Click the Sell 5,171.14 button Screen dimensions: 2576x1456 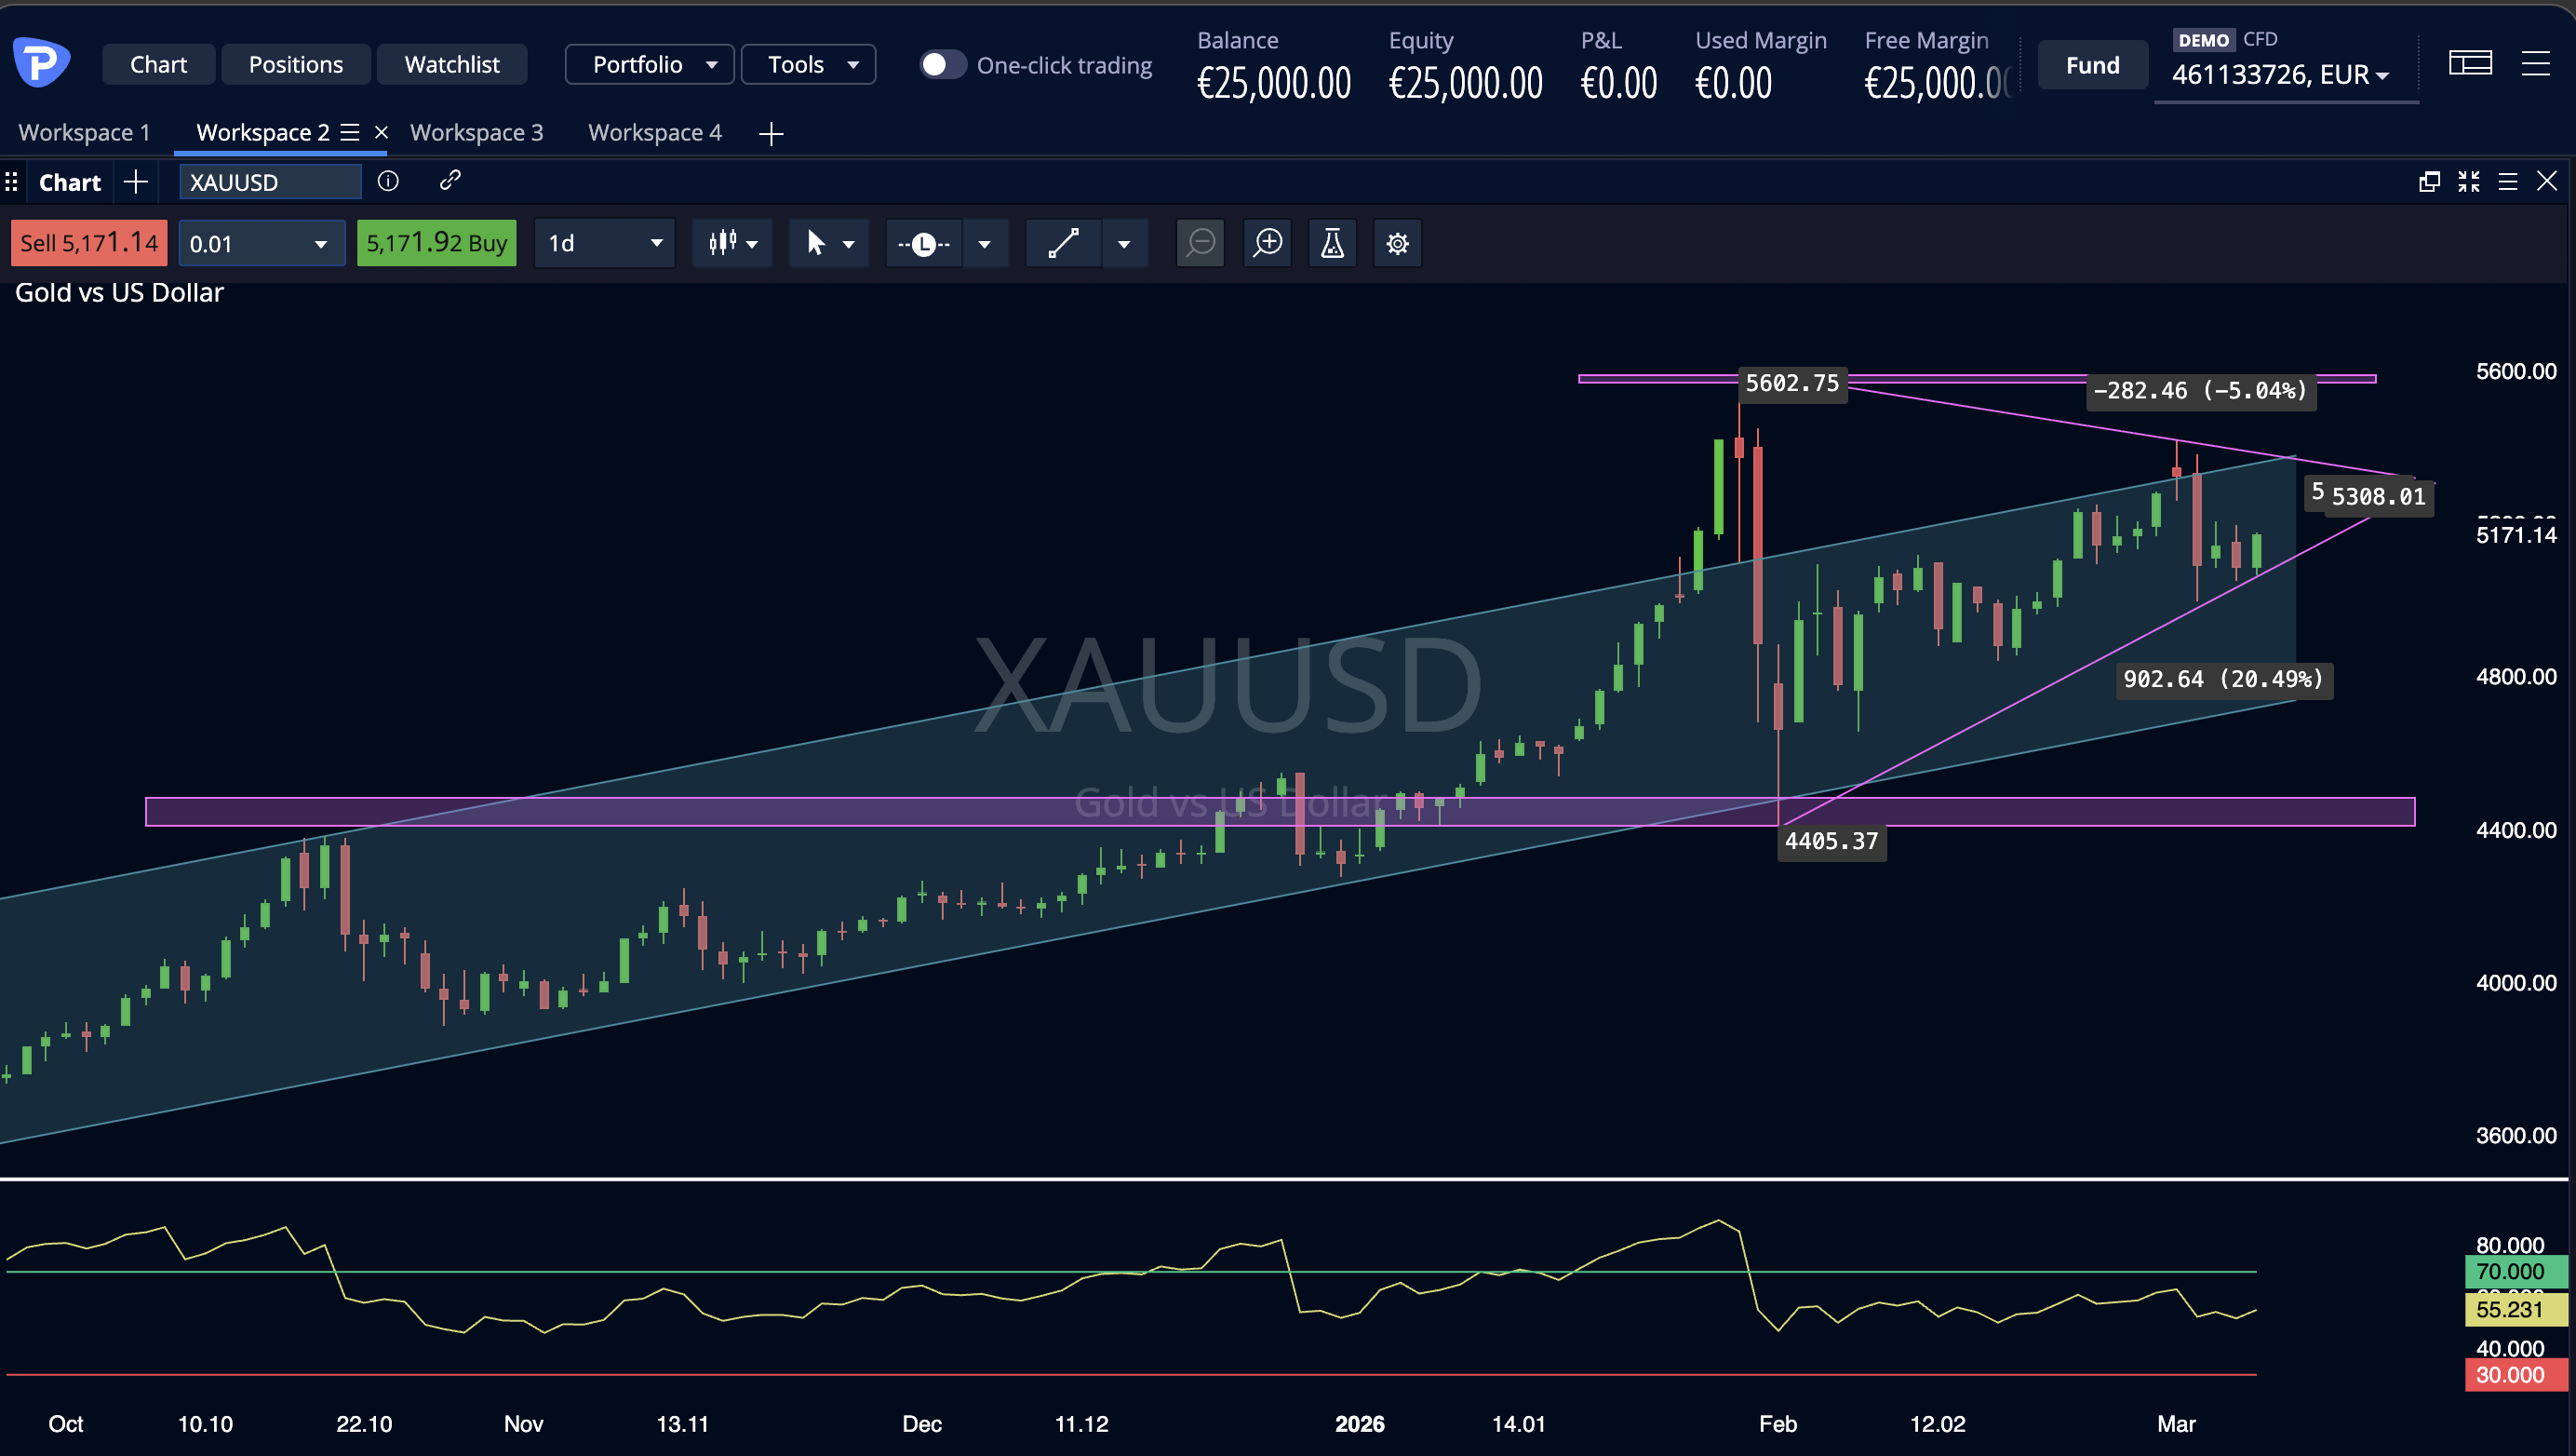(x=89, y=243)
